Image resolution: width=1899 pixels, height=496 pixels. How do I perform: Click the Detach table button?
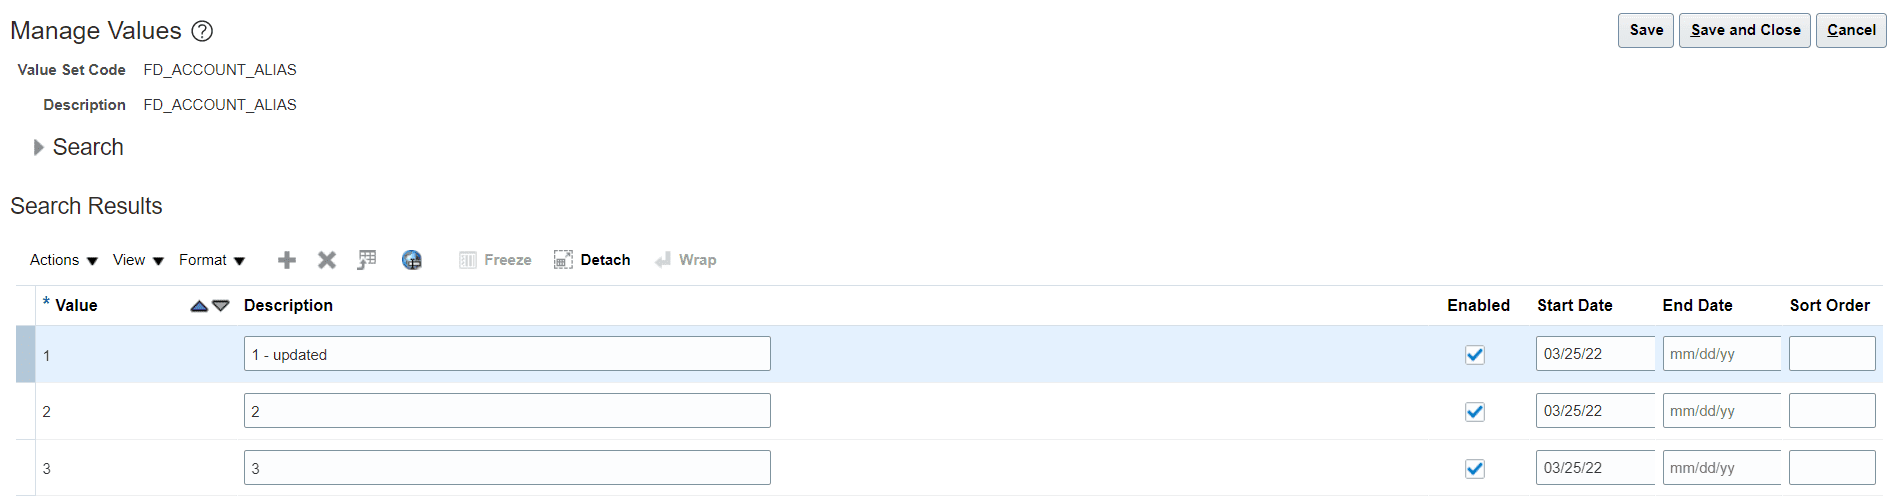click(592, 260)
